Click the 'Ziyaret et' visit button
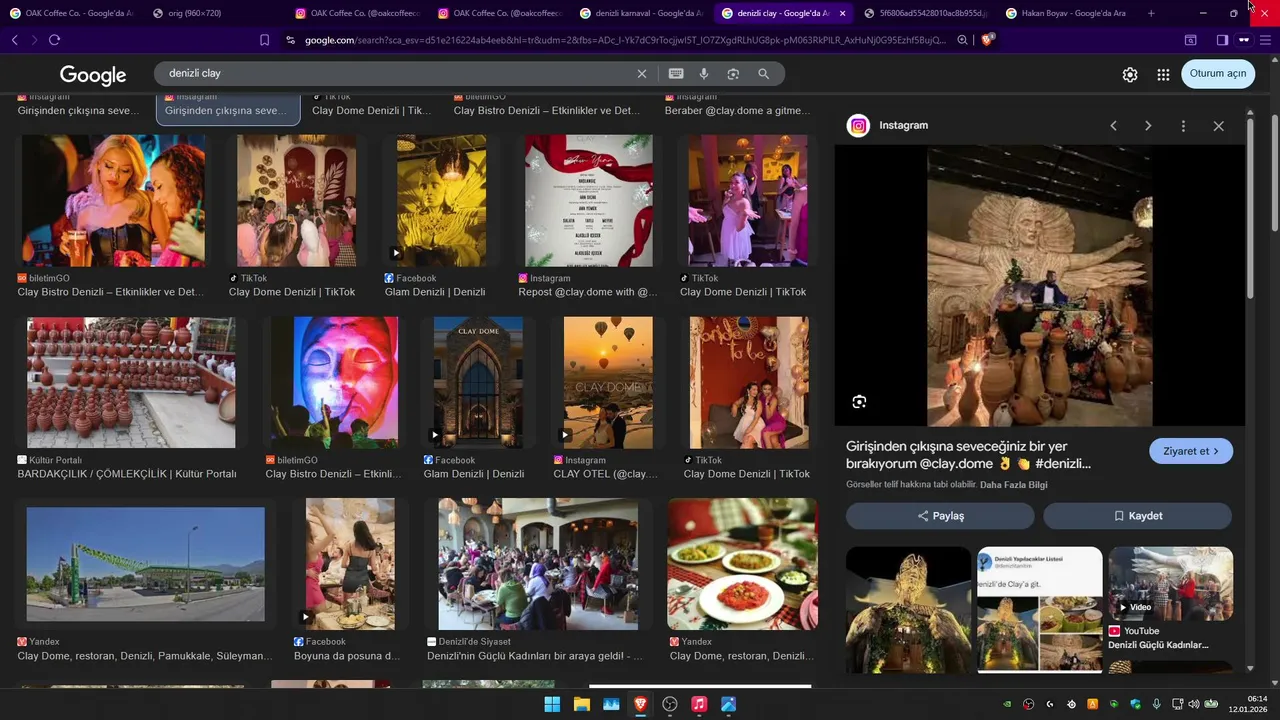This screenshot has width=1280, height=720. point(1191,451)
